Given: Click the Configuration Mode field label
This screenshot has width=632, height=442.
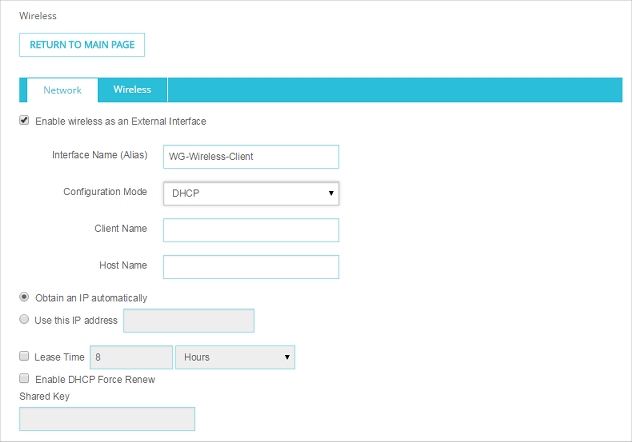Looking at the screenshot, I should coord(105,192).
